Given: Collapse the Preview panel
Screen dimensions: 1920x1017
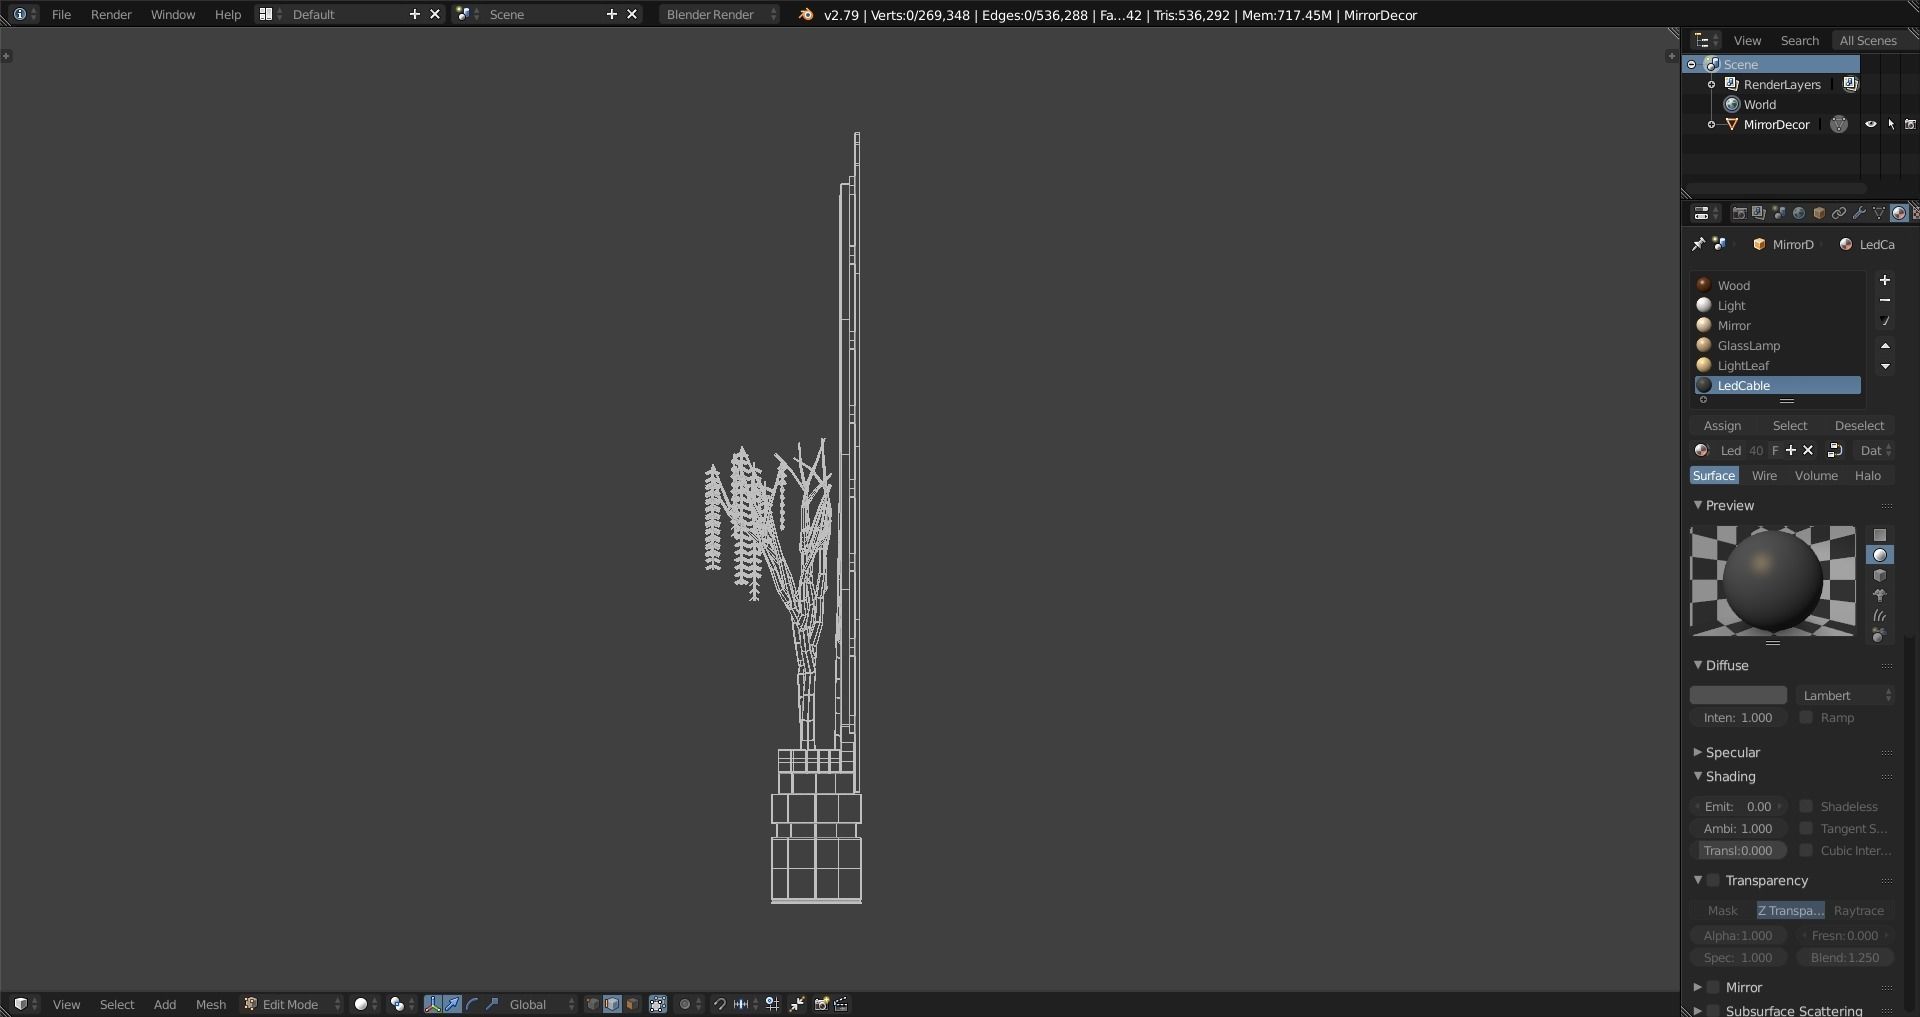Looking at the screenshot, I should 1697,505.
